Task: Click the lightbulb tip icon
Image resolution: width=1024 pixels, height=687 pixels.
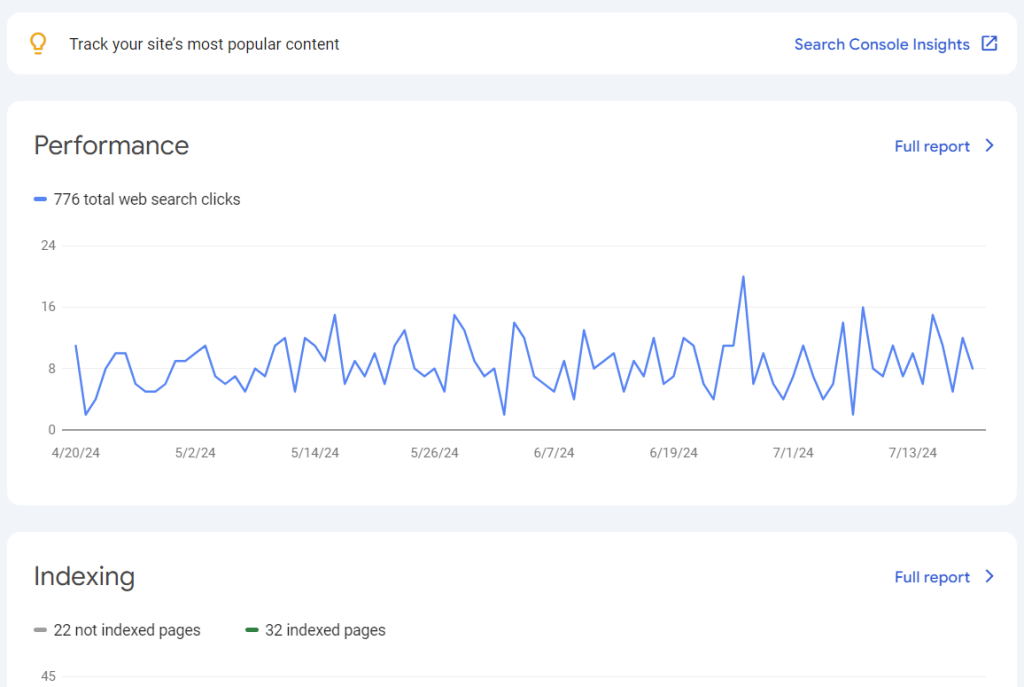Action: (x=38, y=44)
